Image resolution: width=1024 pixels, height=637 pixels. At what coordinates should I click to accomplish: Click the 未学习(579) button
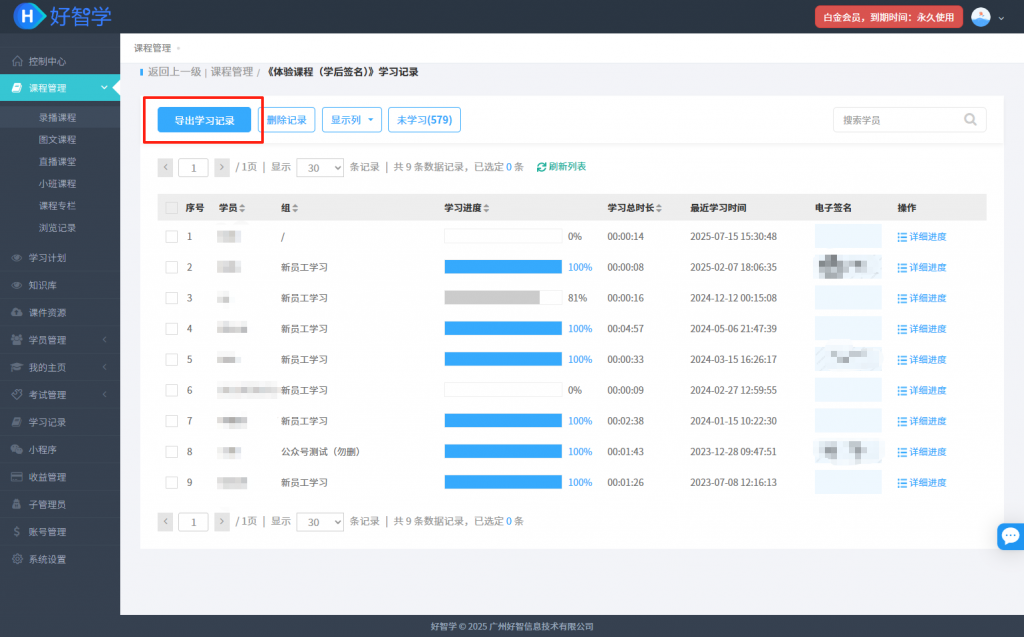tap(424, 120)
